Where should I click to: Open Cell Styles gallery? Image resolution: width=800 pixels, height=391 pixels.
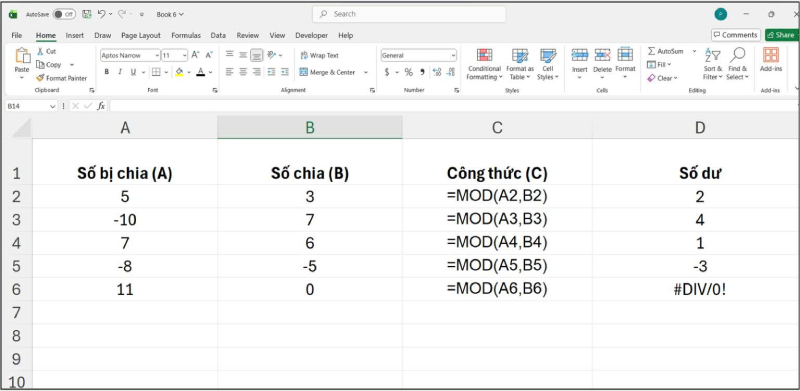click(x=548, y=64)
